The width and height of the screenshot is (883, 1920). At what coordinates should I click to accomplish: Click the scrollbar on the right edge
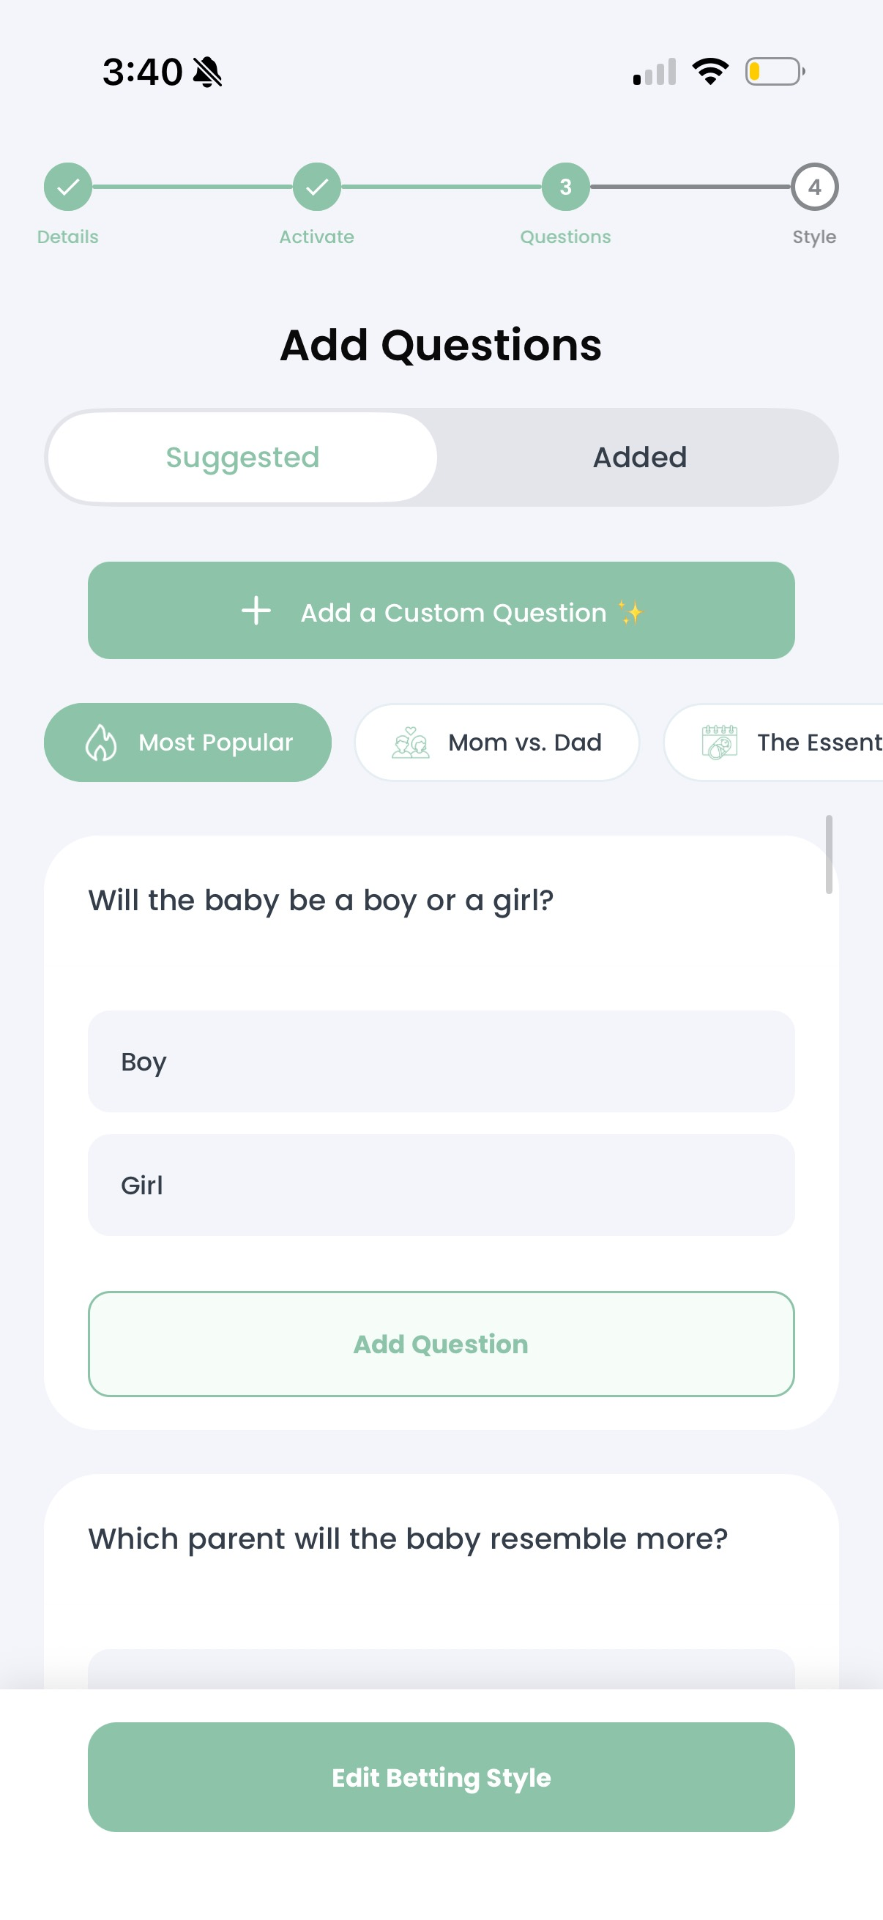pos(829,855)
